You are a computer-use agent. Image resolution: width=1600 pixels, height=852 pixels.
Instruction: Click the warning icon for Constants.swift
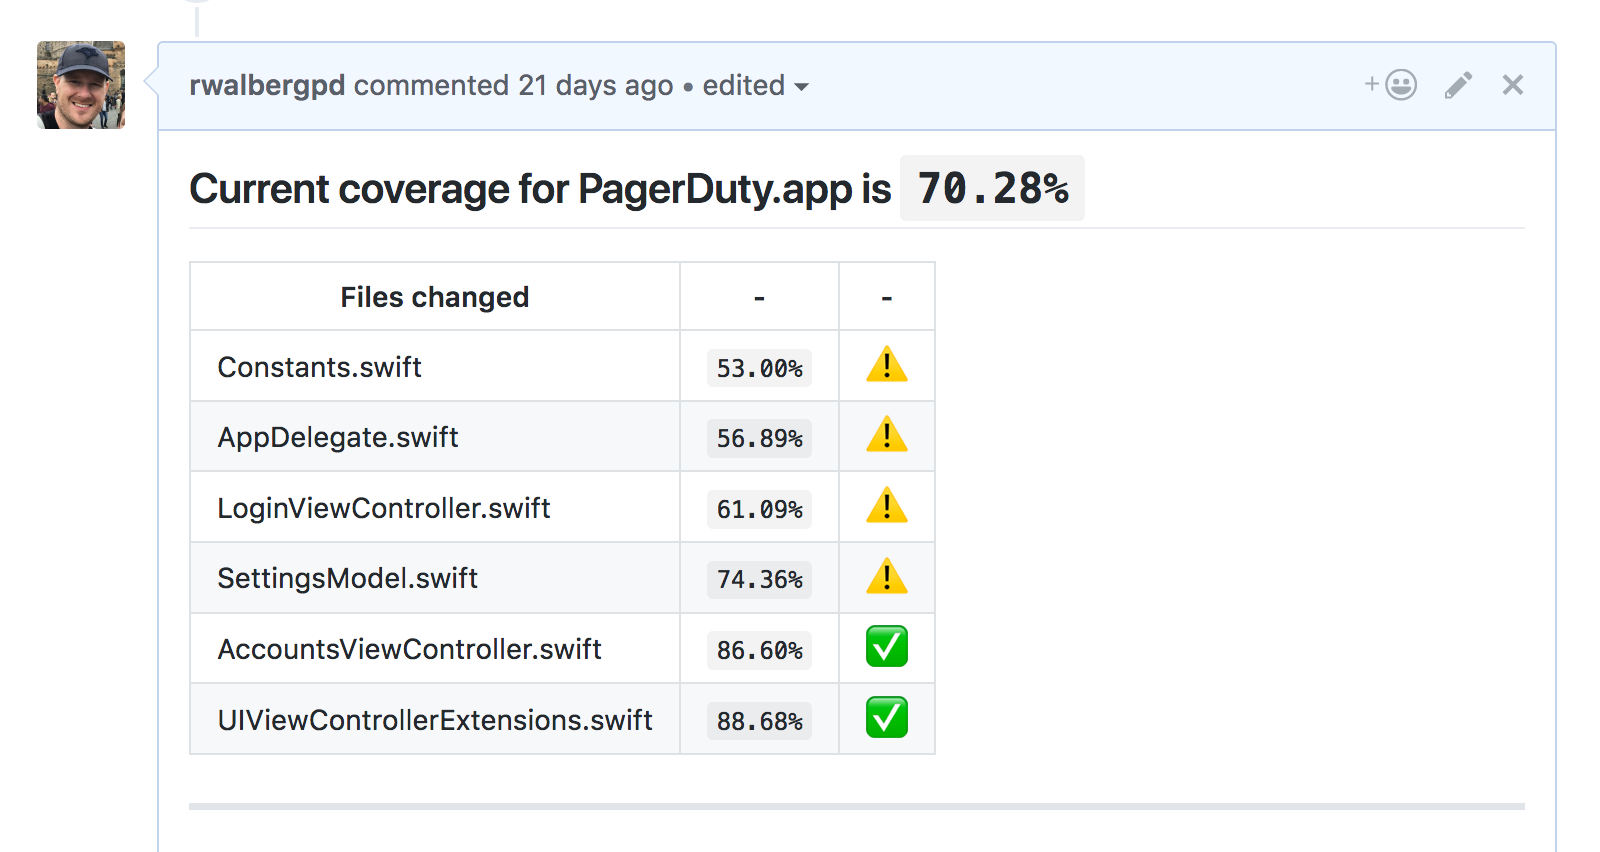(887, 365)
